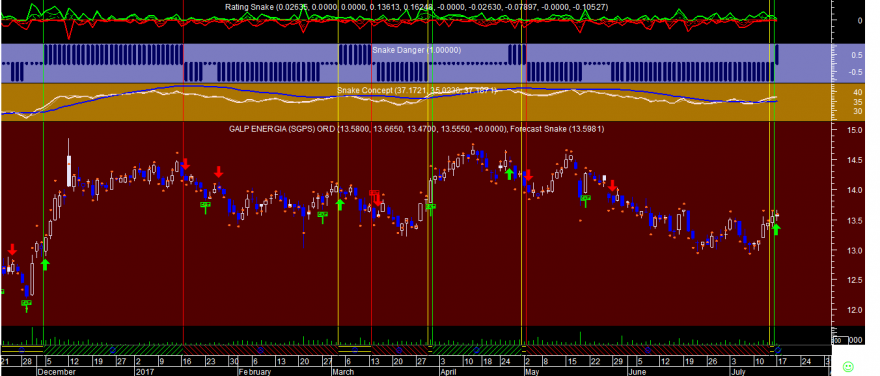Image resolution: width=880 pixels, height=376 pixels.
Task: Click the red sell arrow at May 2
Action: (528, 175)
